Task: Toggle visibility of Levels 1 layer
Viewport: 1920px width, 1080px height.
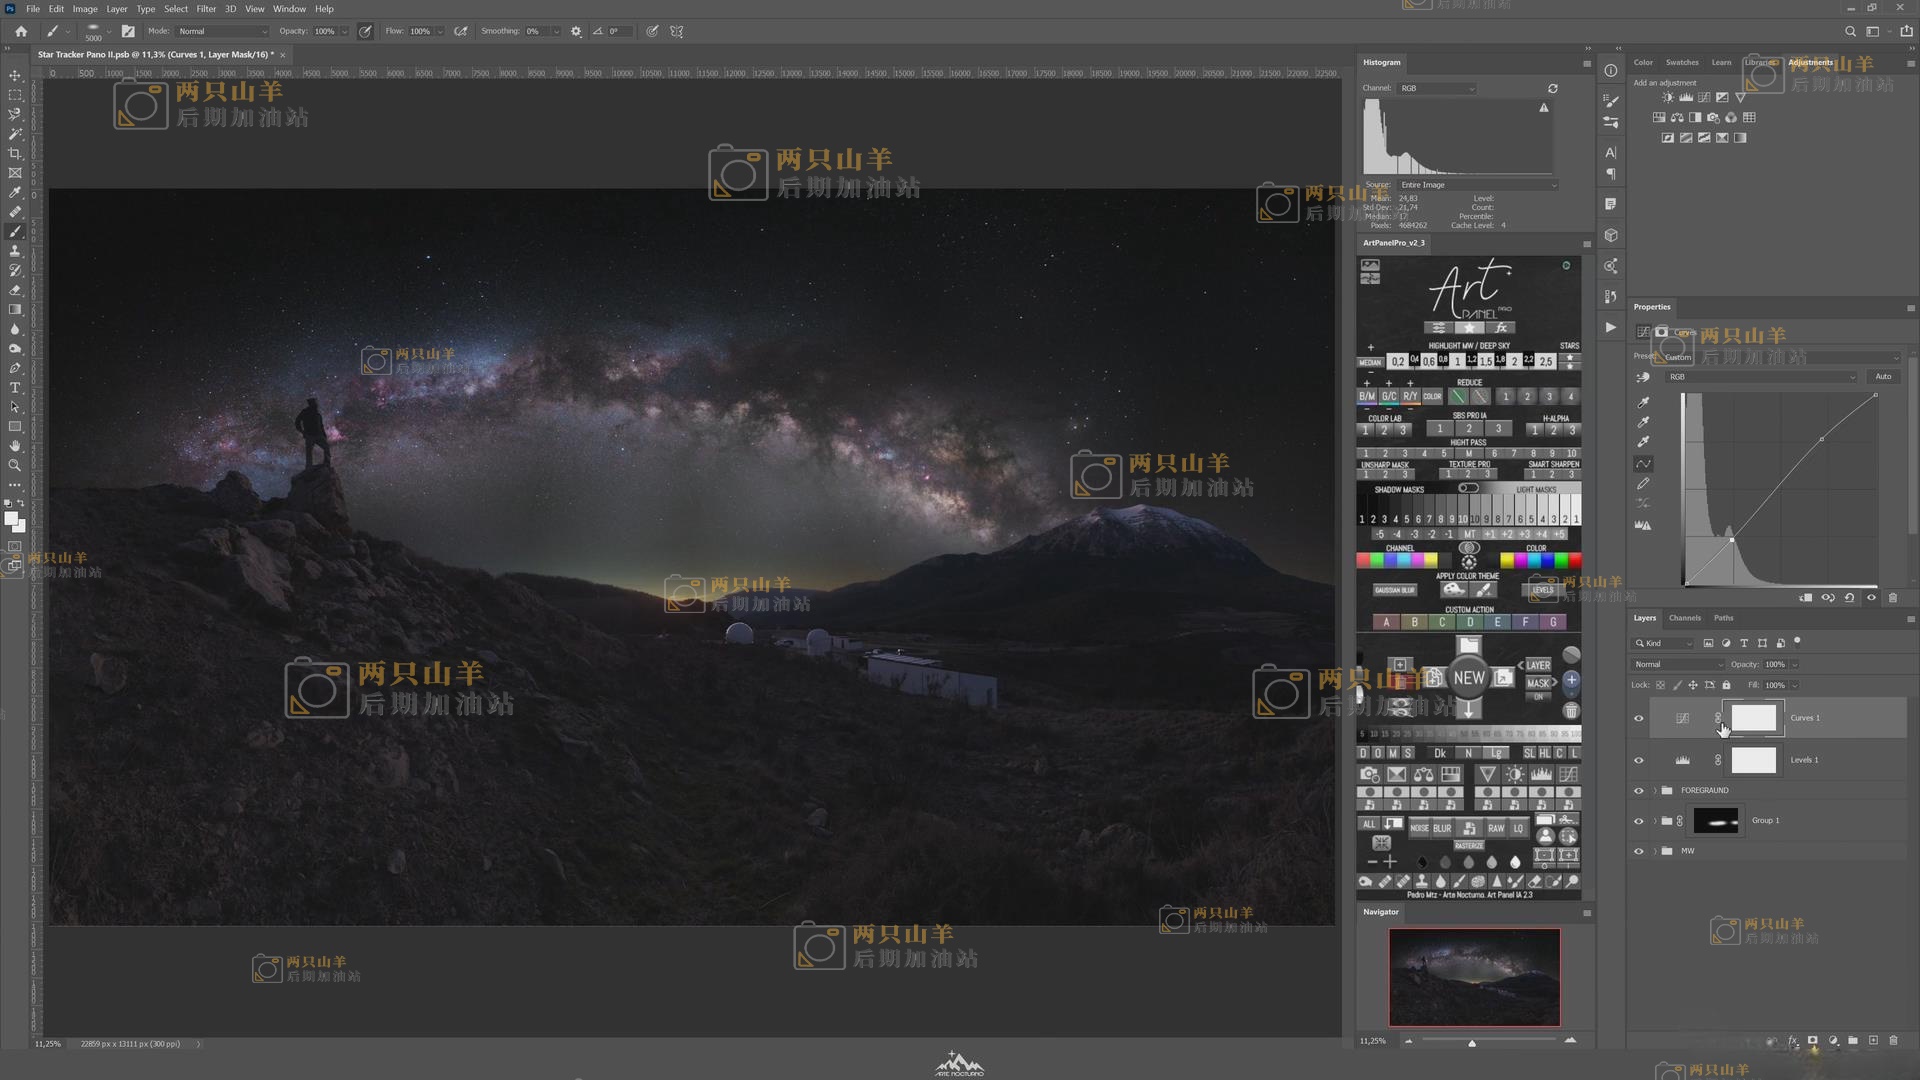Action: (1638, 760)
